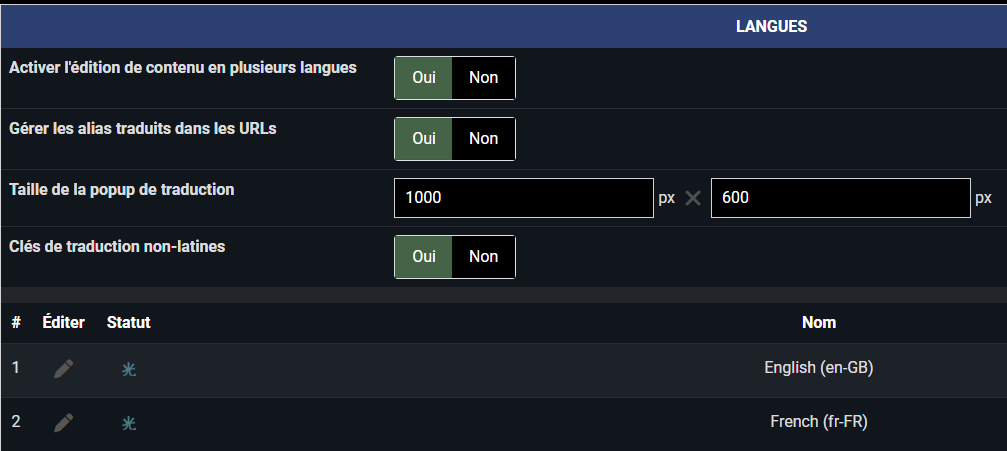This screenshot has height=451, width=1007.
Task: Focus the popup width field showing 1000
Action: tap(523, 198)
